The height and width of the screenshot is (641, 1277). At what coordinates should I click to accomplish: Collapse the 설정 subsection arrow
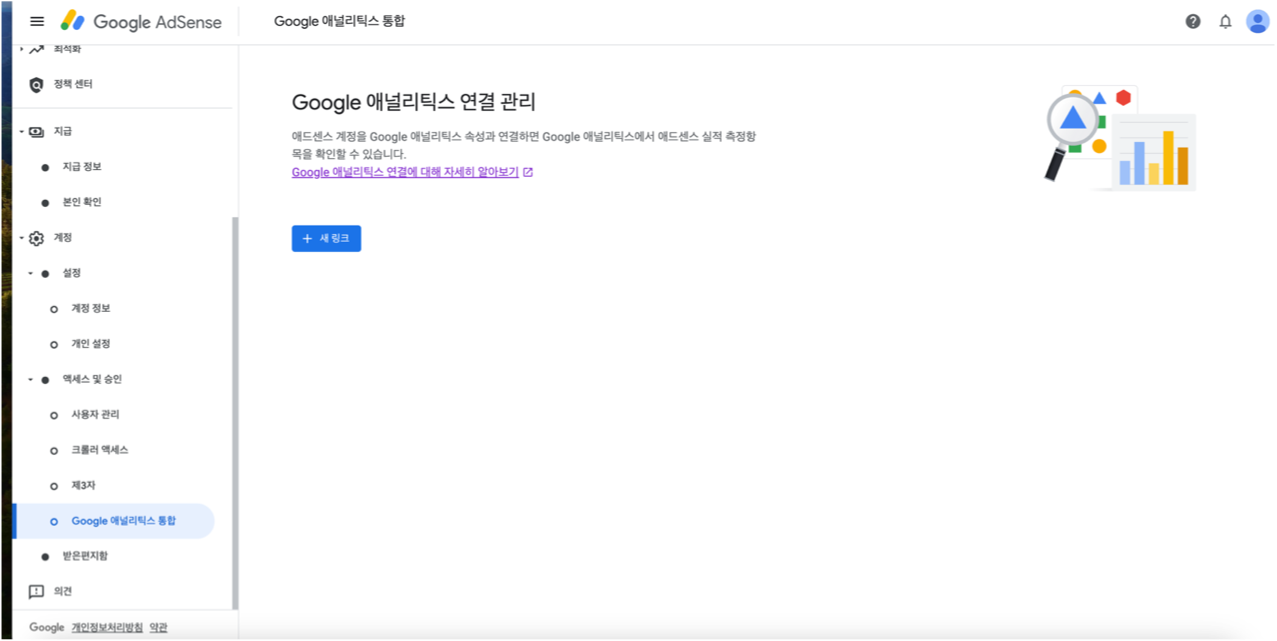click(31, 273)
